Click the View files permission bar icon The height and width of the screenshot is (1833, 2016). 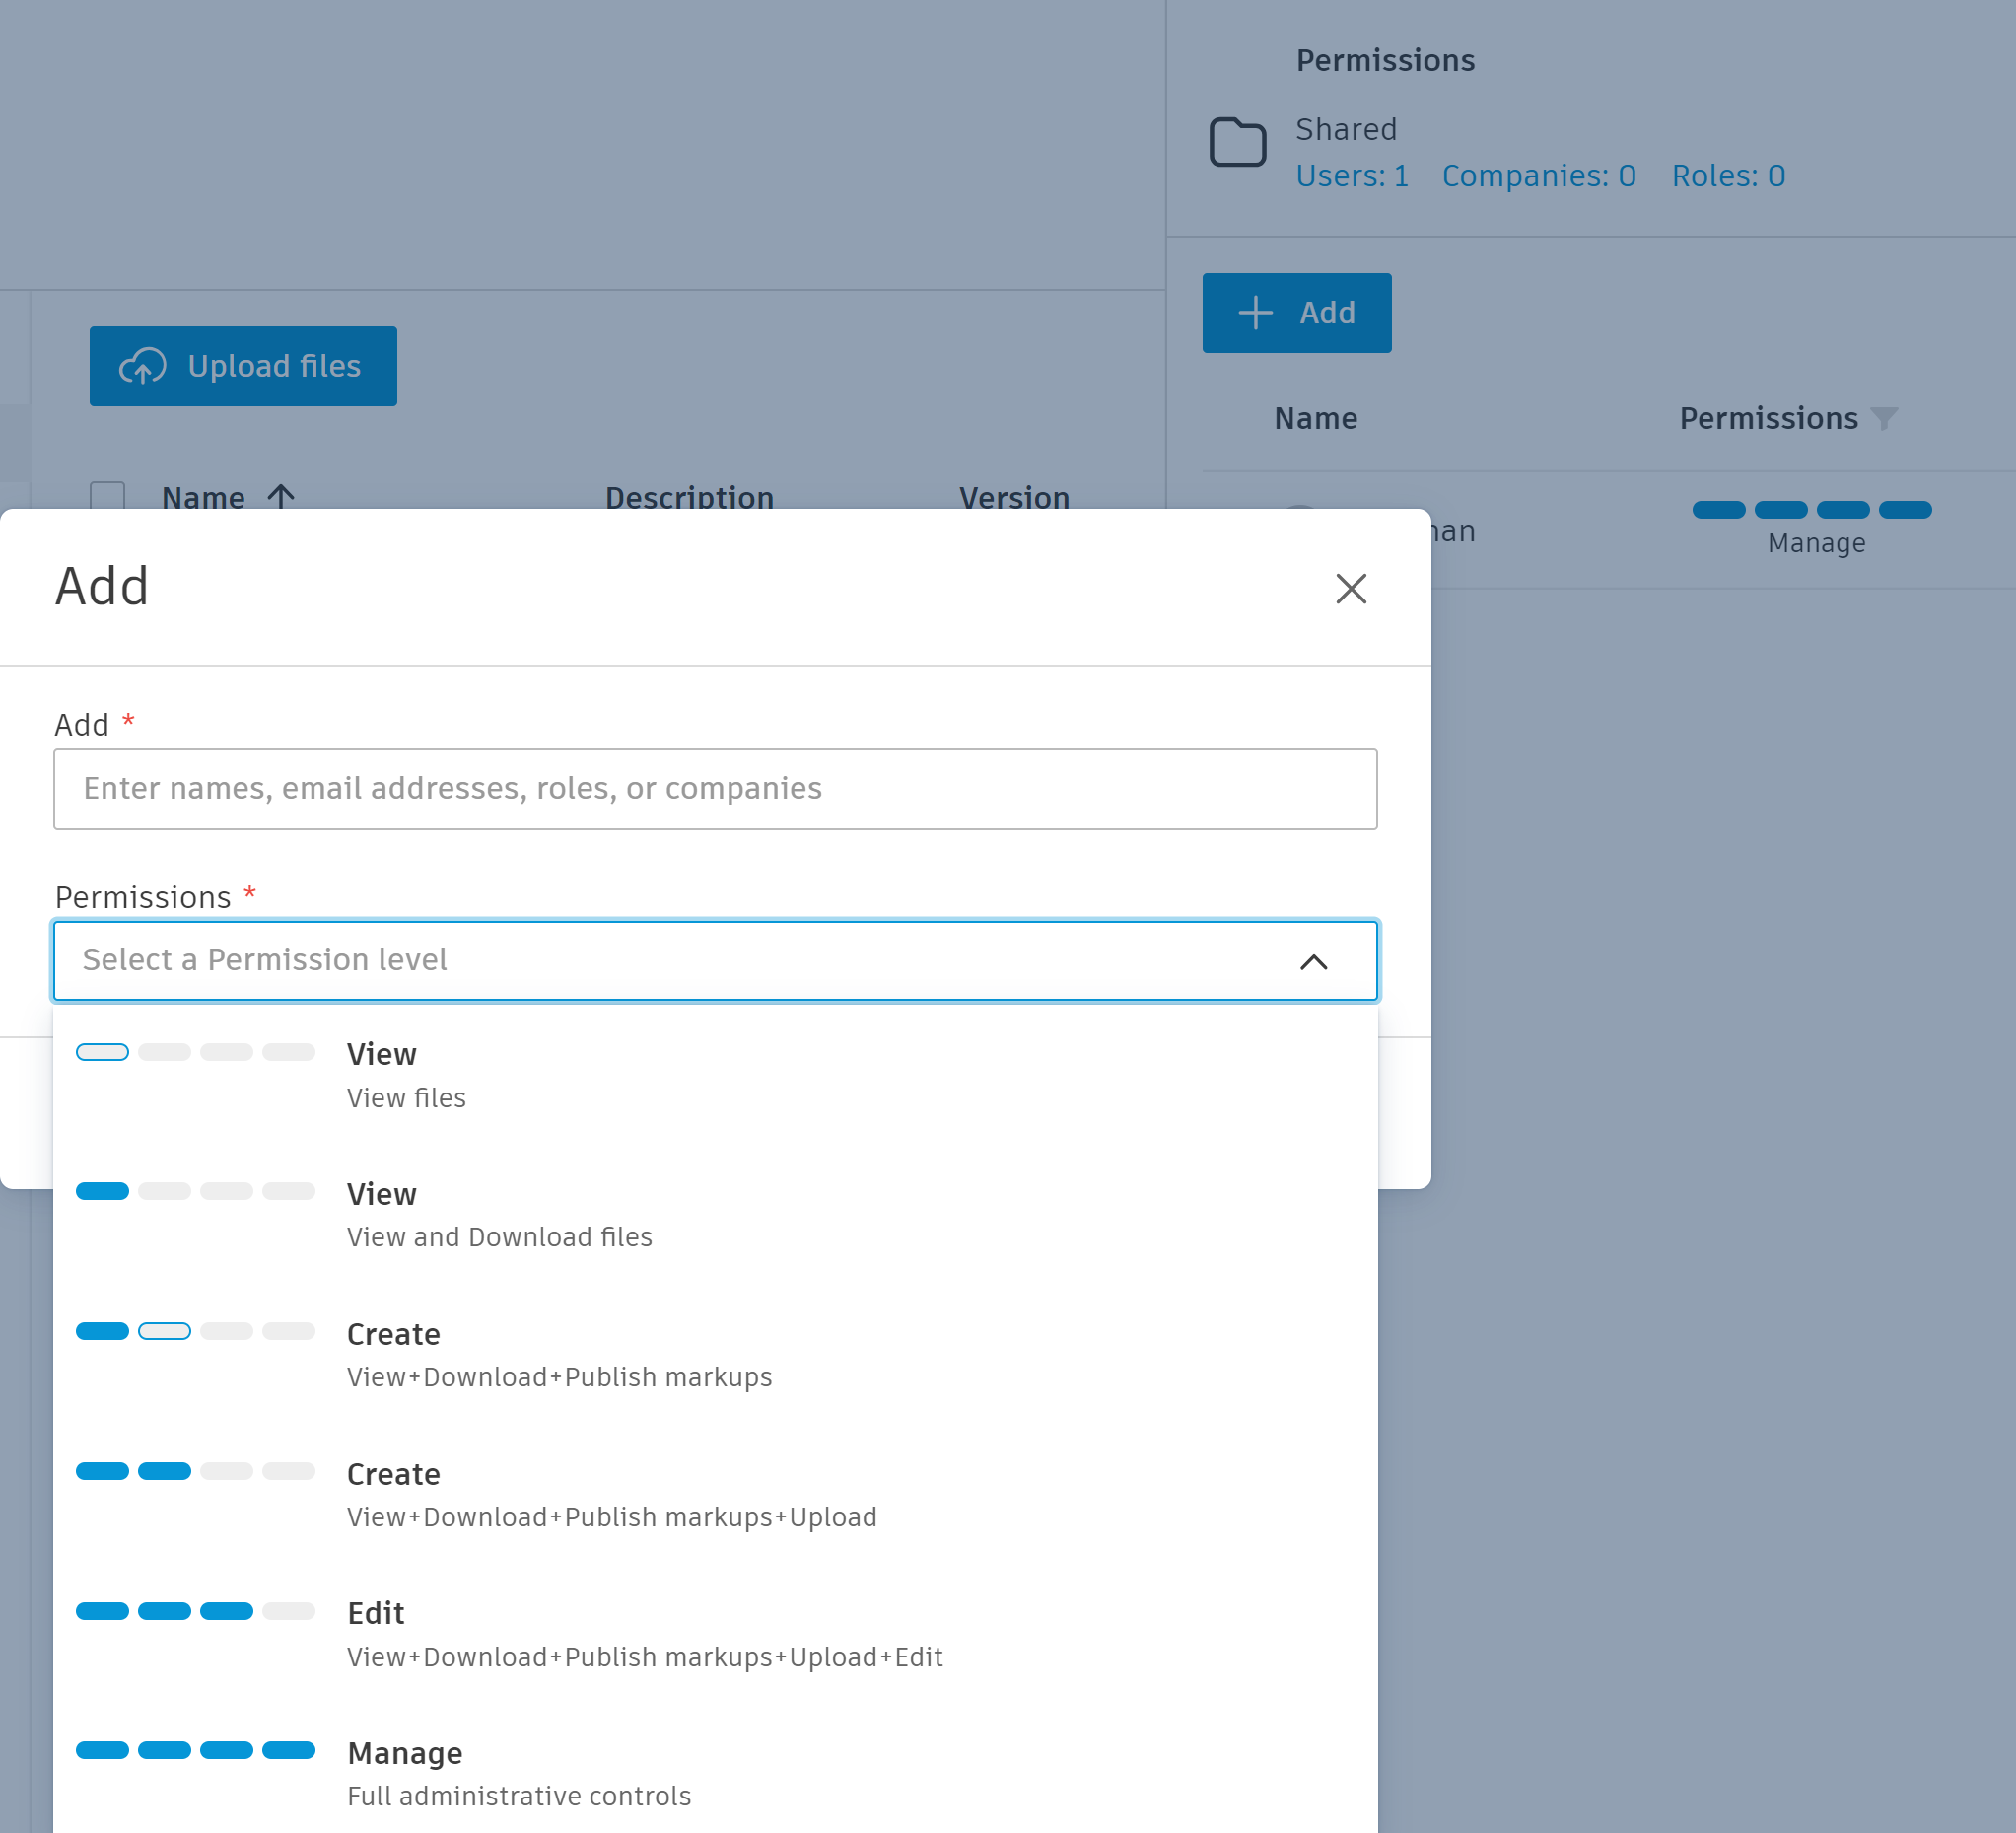[195, 1052]
